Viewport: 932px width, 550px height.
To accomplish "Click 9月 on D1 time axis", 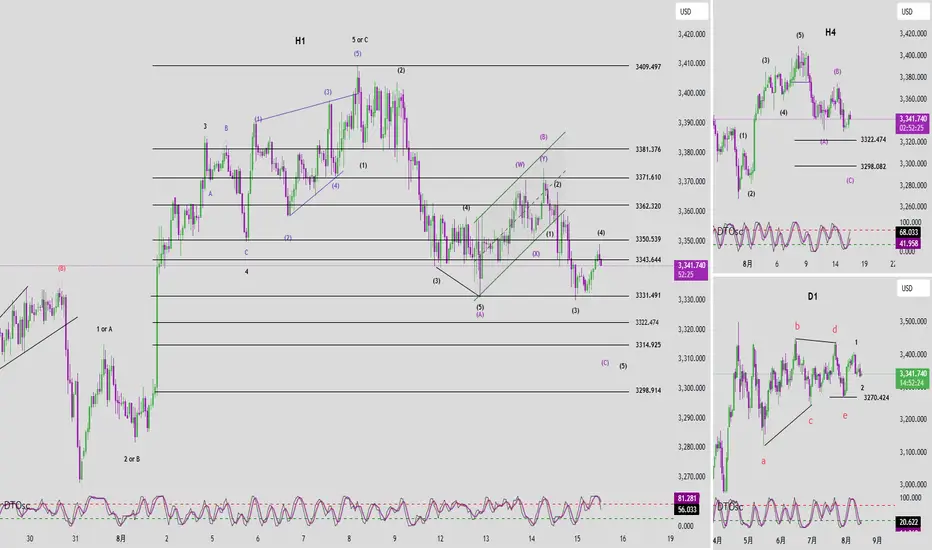I will tap(877, 540).
